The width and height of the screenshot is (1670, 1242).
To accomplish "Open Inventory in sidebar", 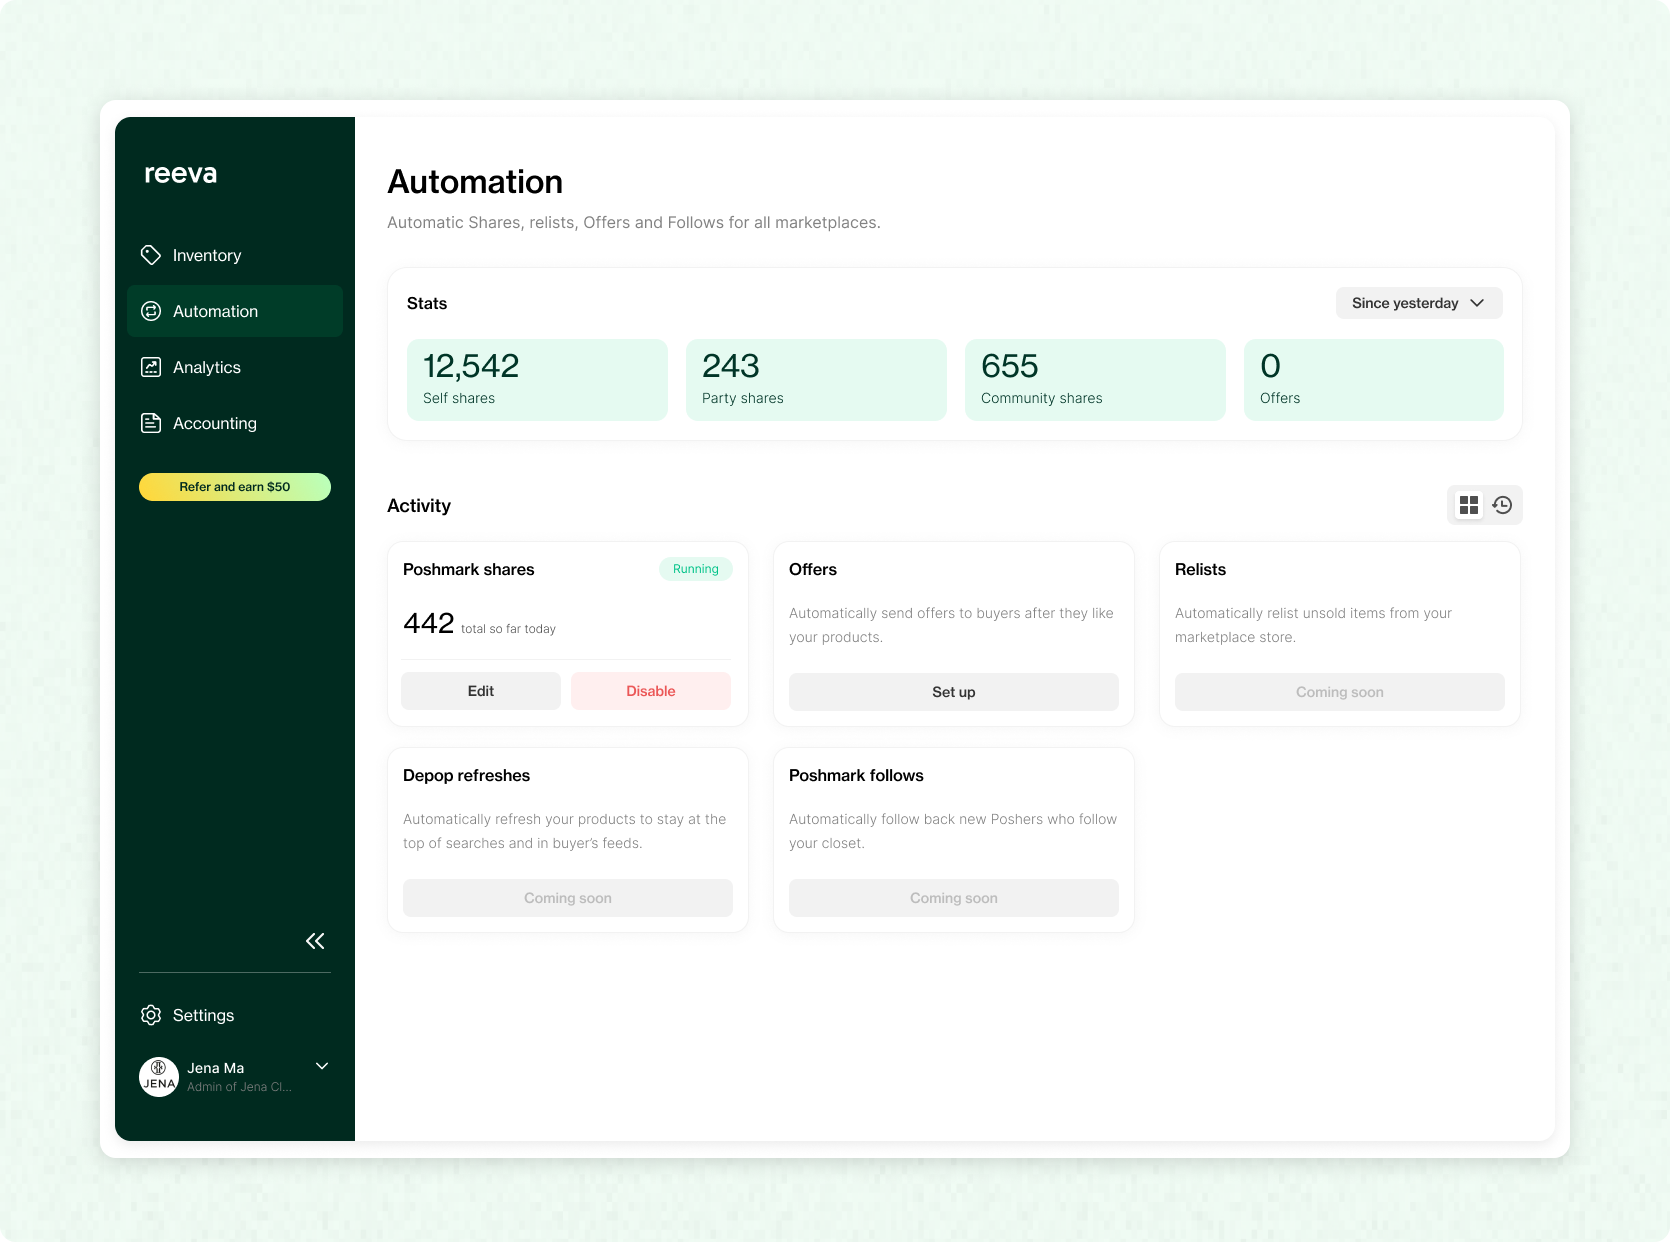I will pyautogui.click(x=235, y=255).
